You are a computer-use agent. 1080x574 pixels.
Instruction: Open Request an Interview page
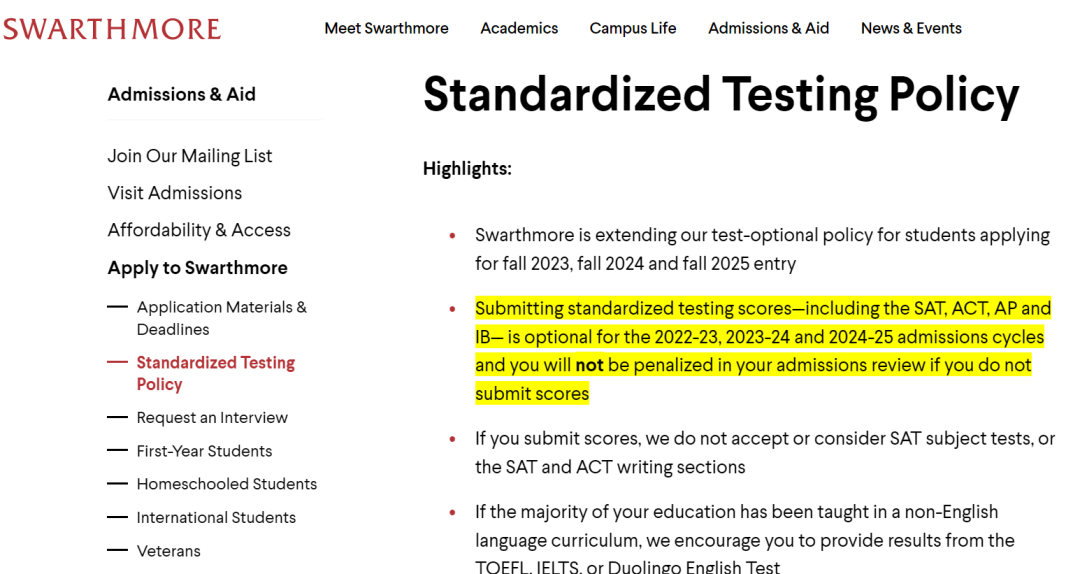212,418
